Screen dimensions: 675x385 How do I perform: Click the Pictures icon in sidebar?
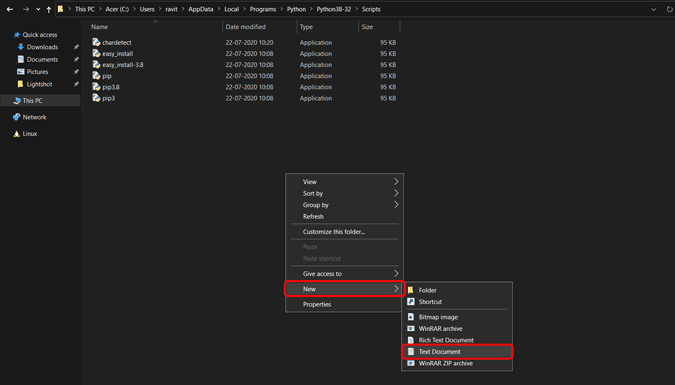pyautogui.click(x=20, y=72)
